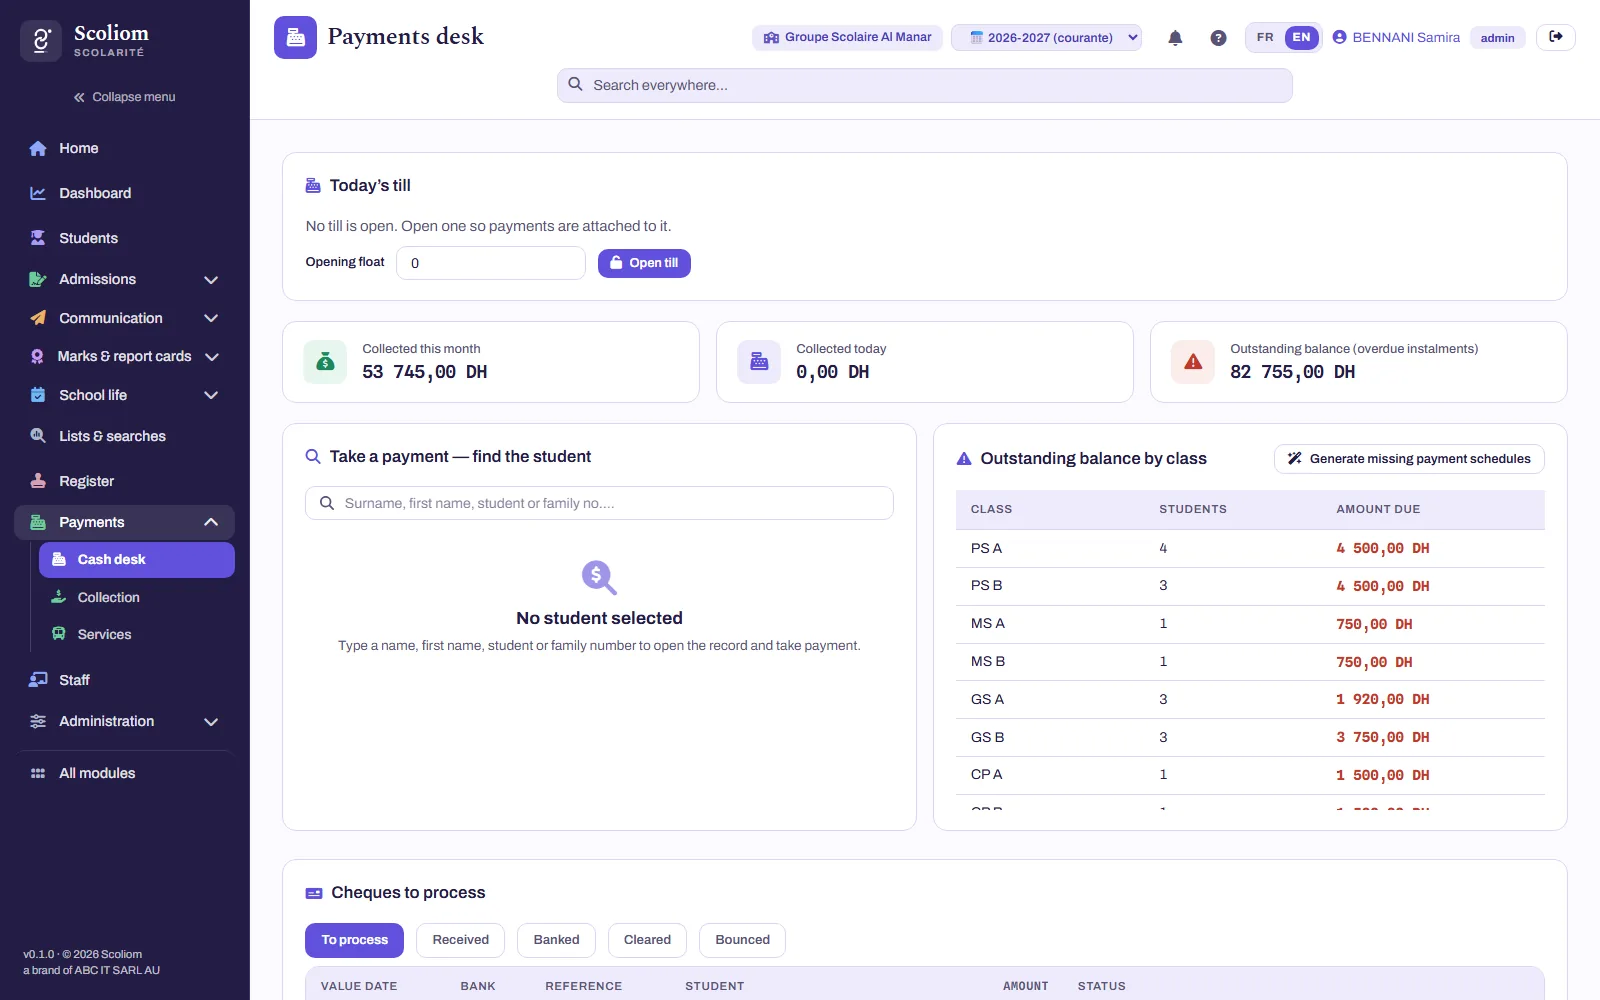The image size is (1600, 1000).
Task: Open the school year 2026-2027 dropdown
Action: pos(1046,37)
